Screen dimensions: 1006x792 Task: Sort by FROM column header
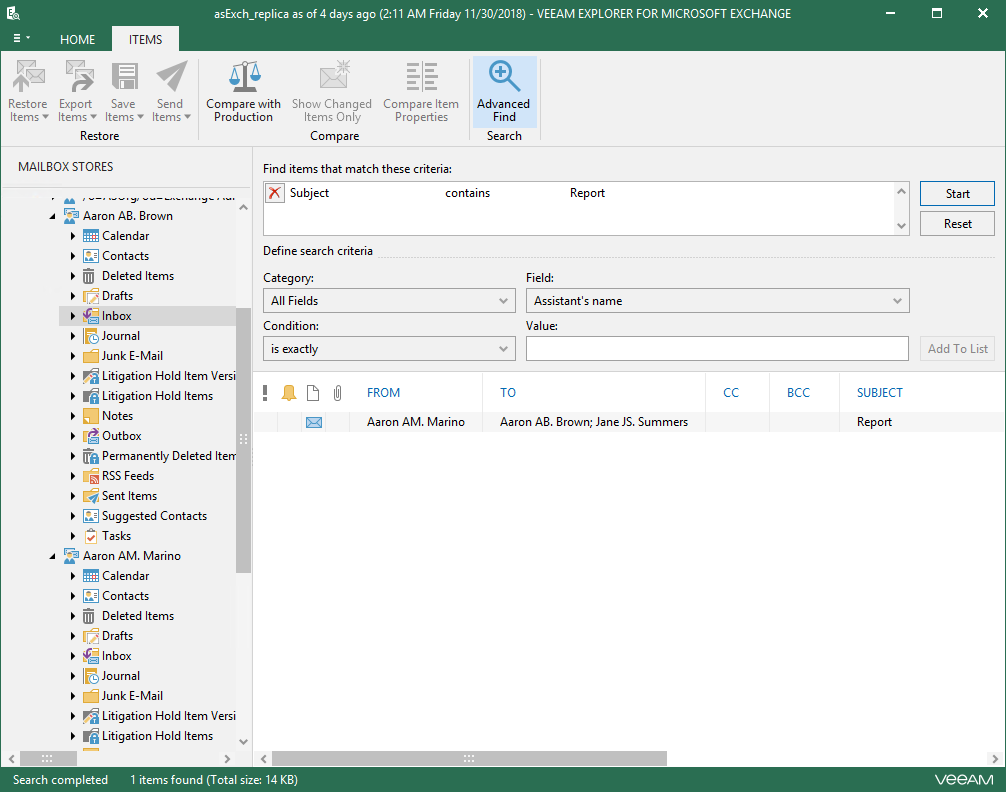pyautogui.click(x=383, y=393)
